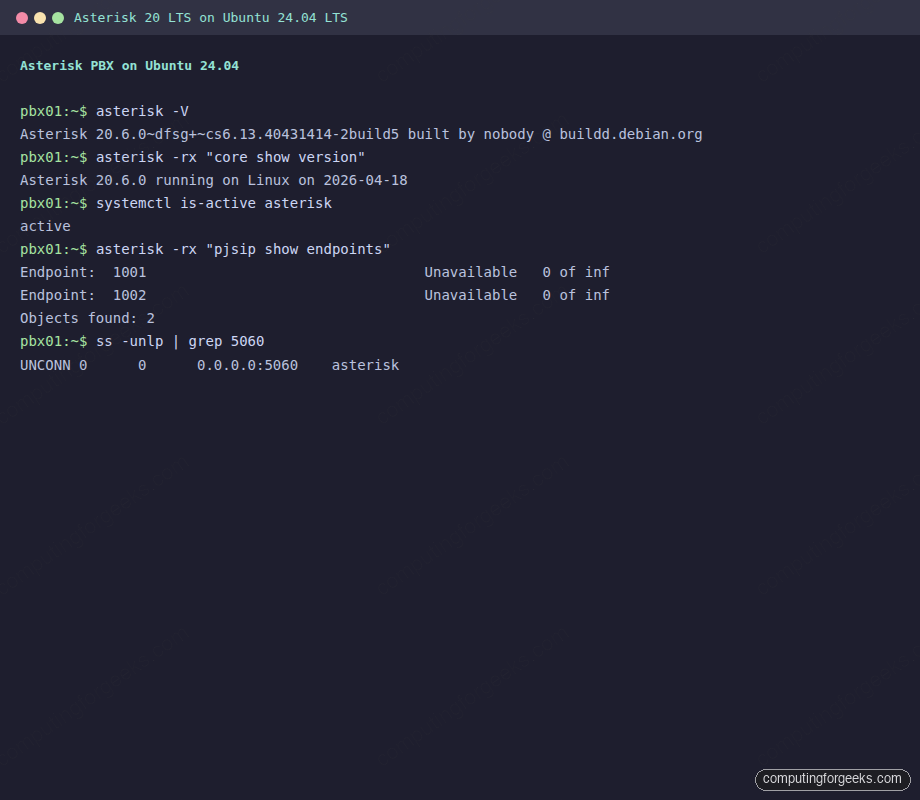Click the computingforgeeks.com badge
920x800 pixels.
pos(832,779)
